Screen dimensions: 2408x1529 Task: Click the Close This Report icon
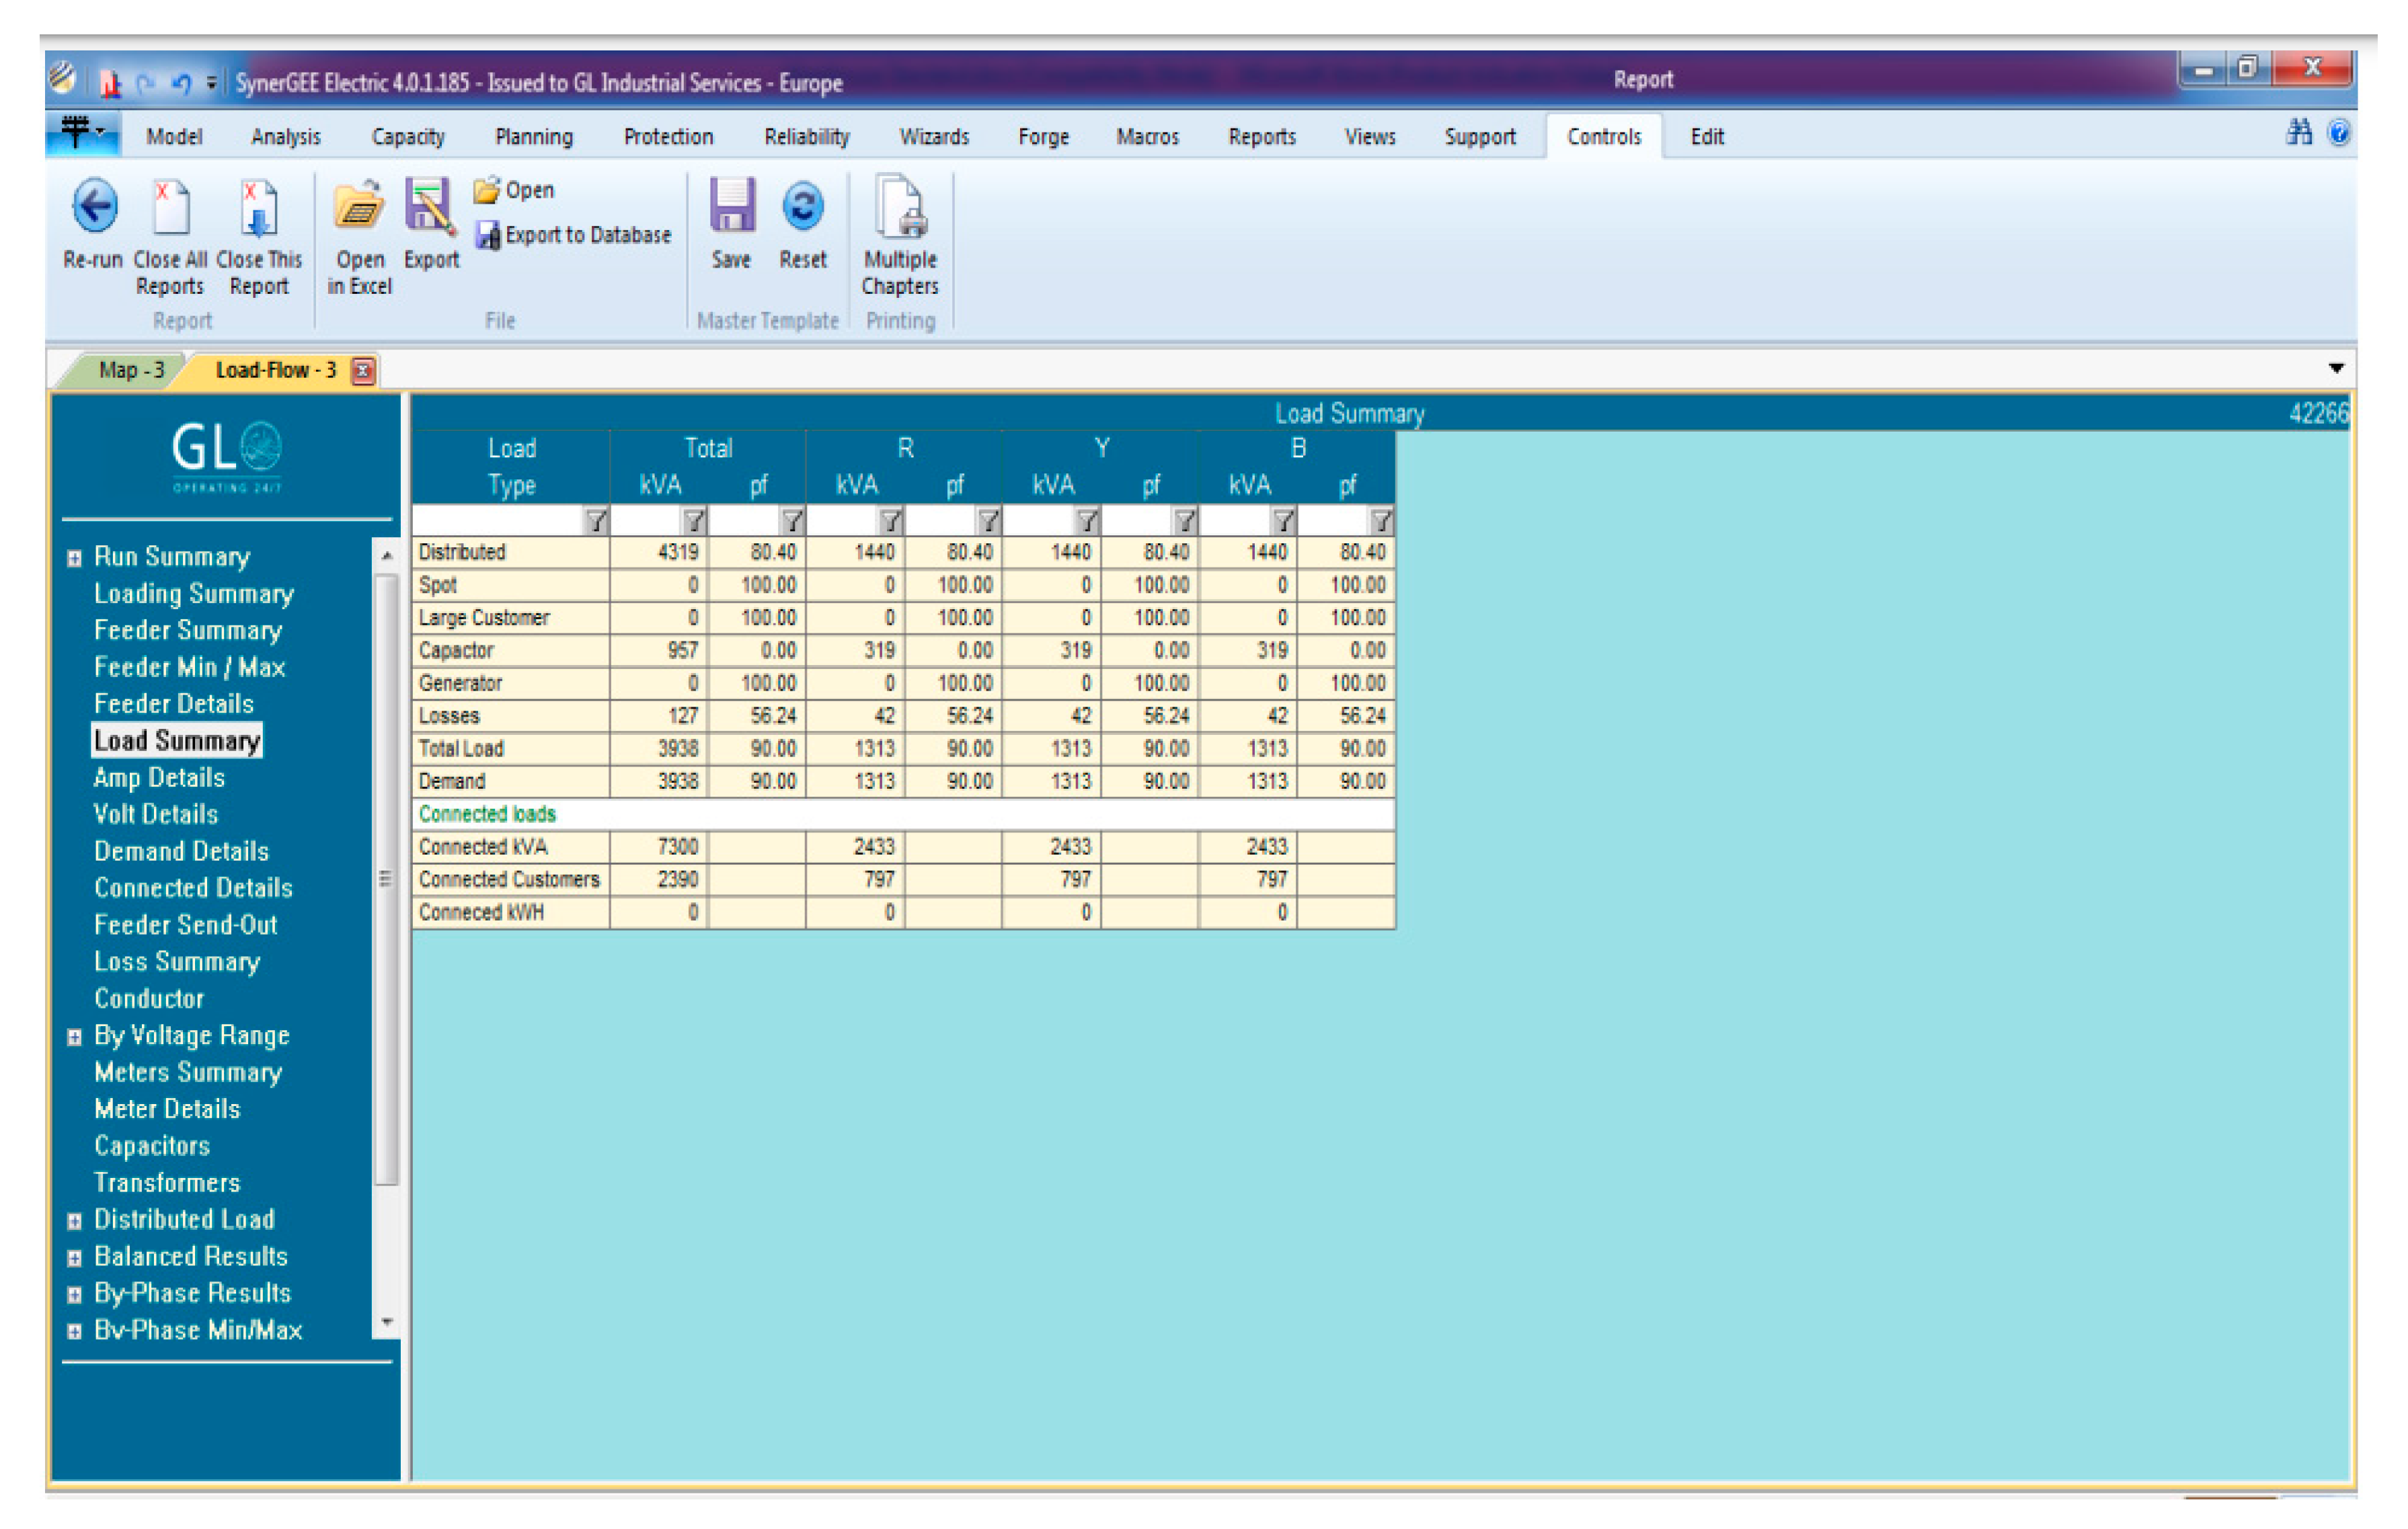tap(258, 208)
